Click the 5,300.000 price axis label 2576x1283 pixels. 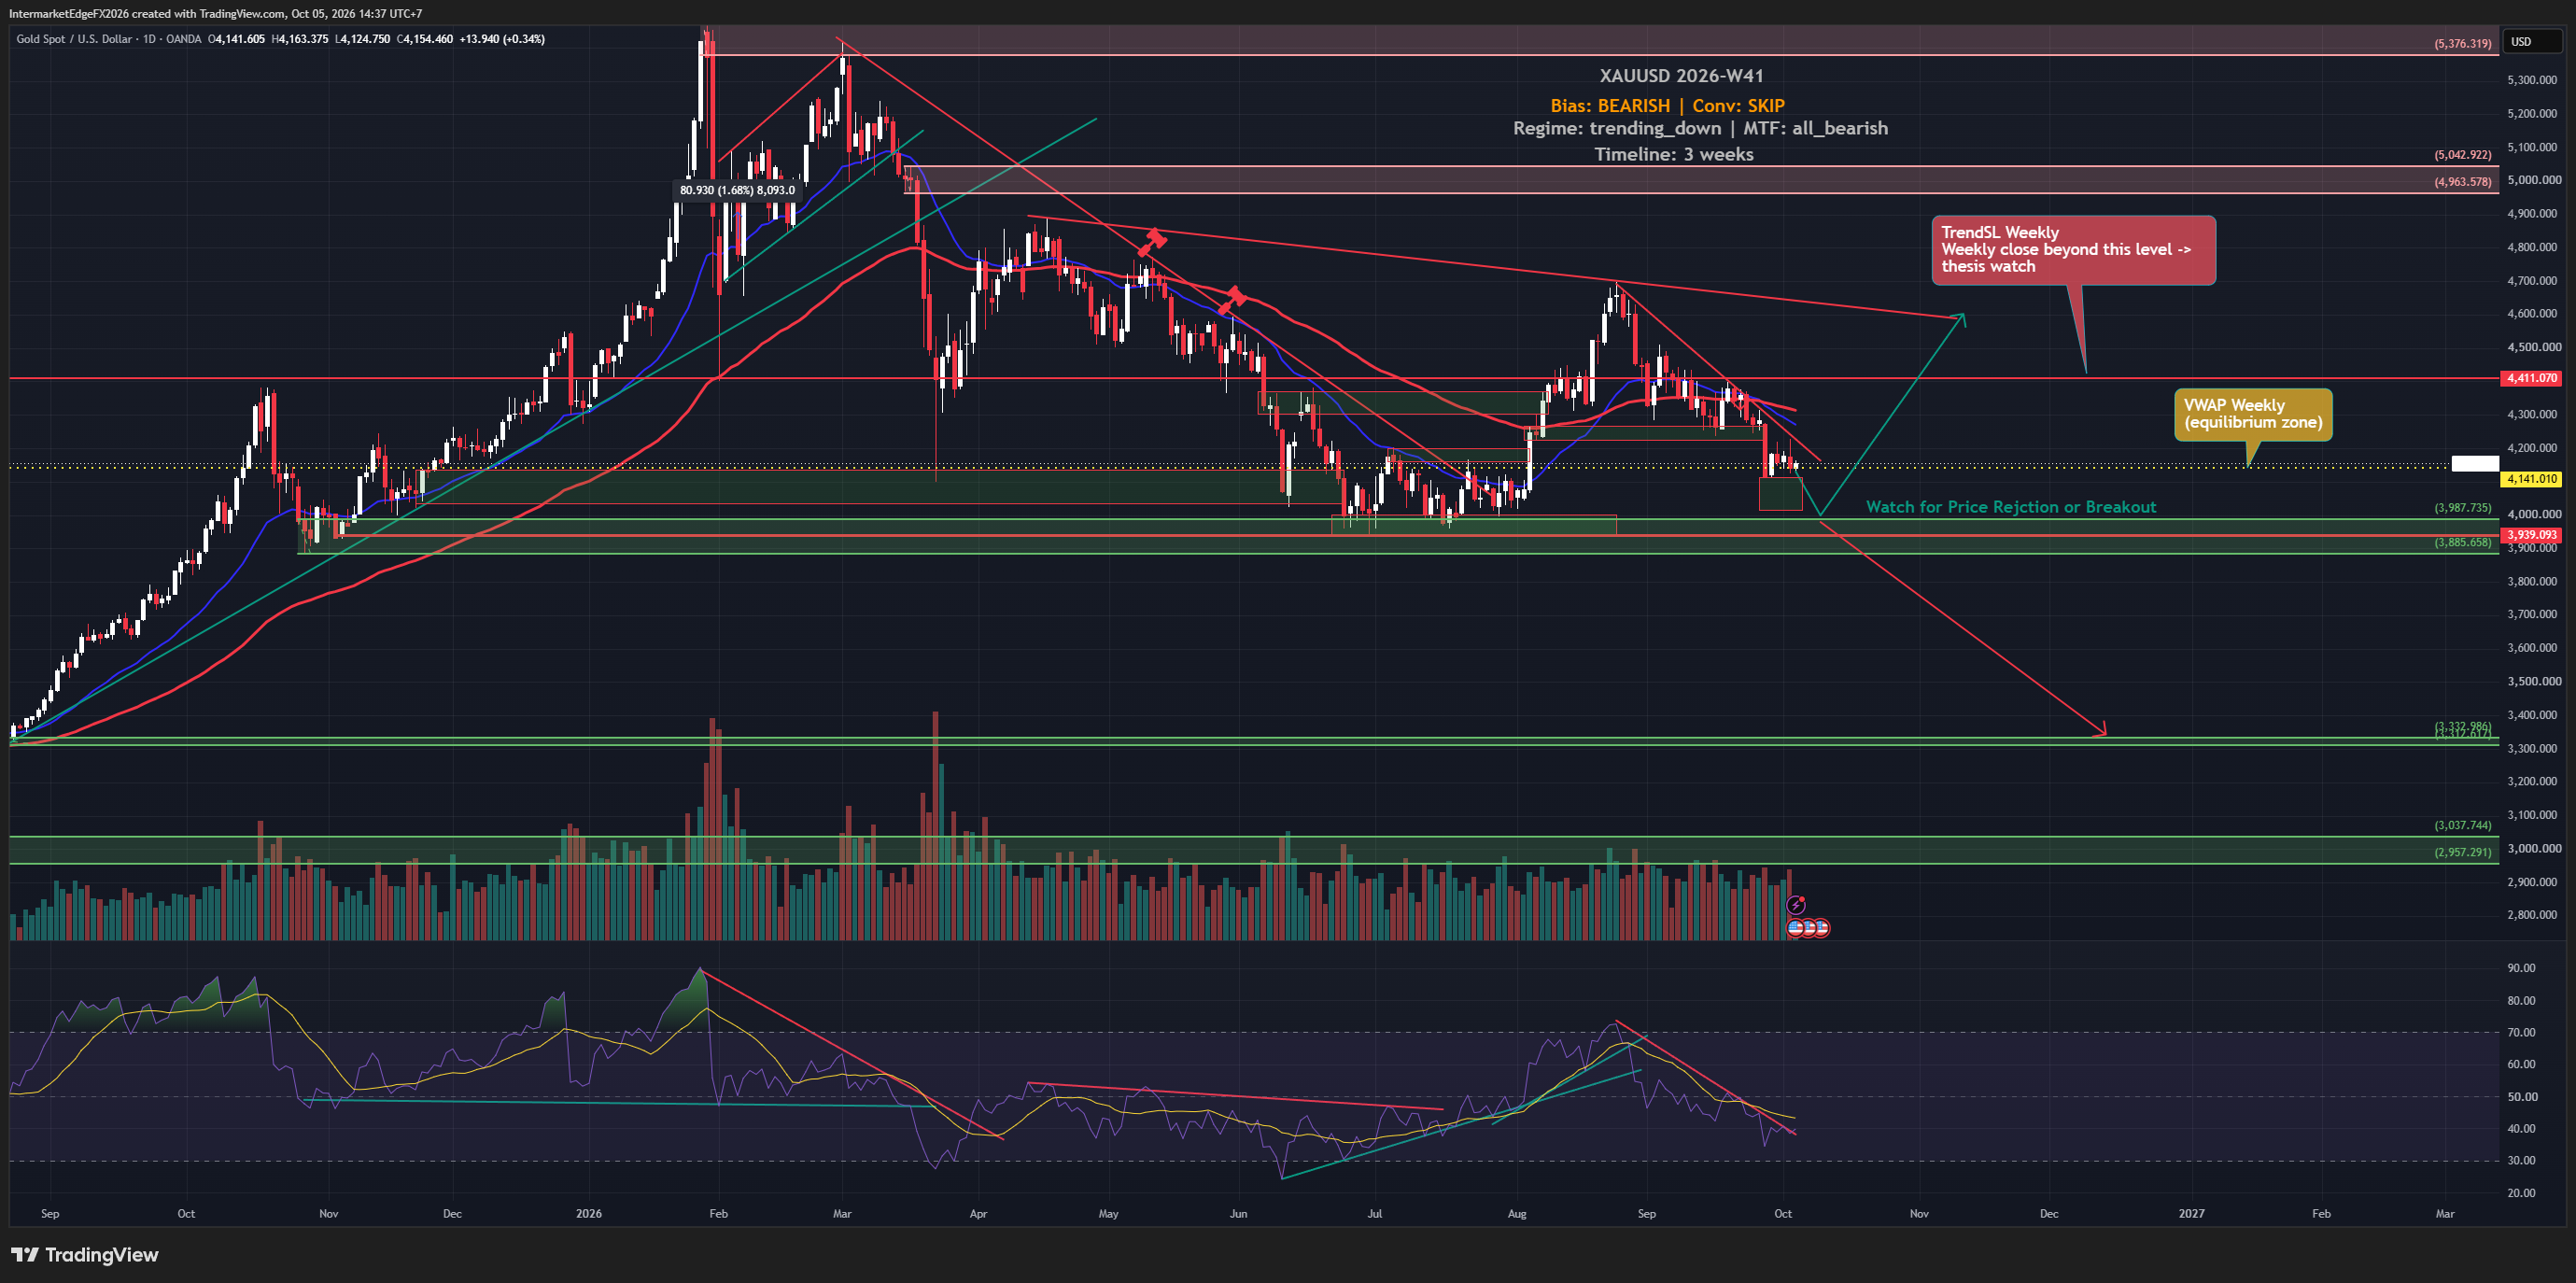pos(2534,80)
